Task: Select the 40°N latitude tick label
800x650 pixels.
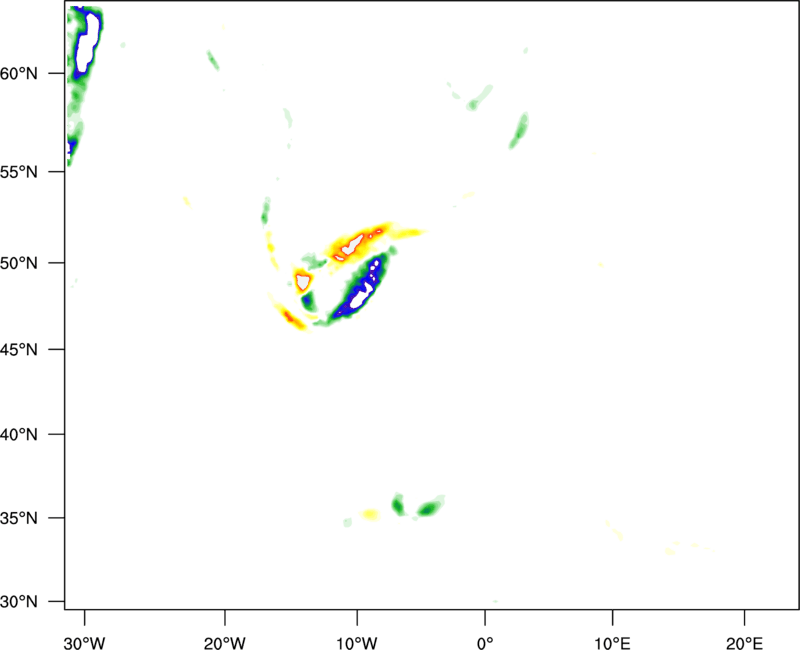Action: coord(19,435)
